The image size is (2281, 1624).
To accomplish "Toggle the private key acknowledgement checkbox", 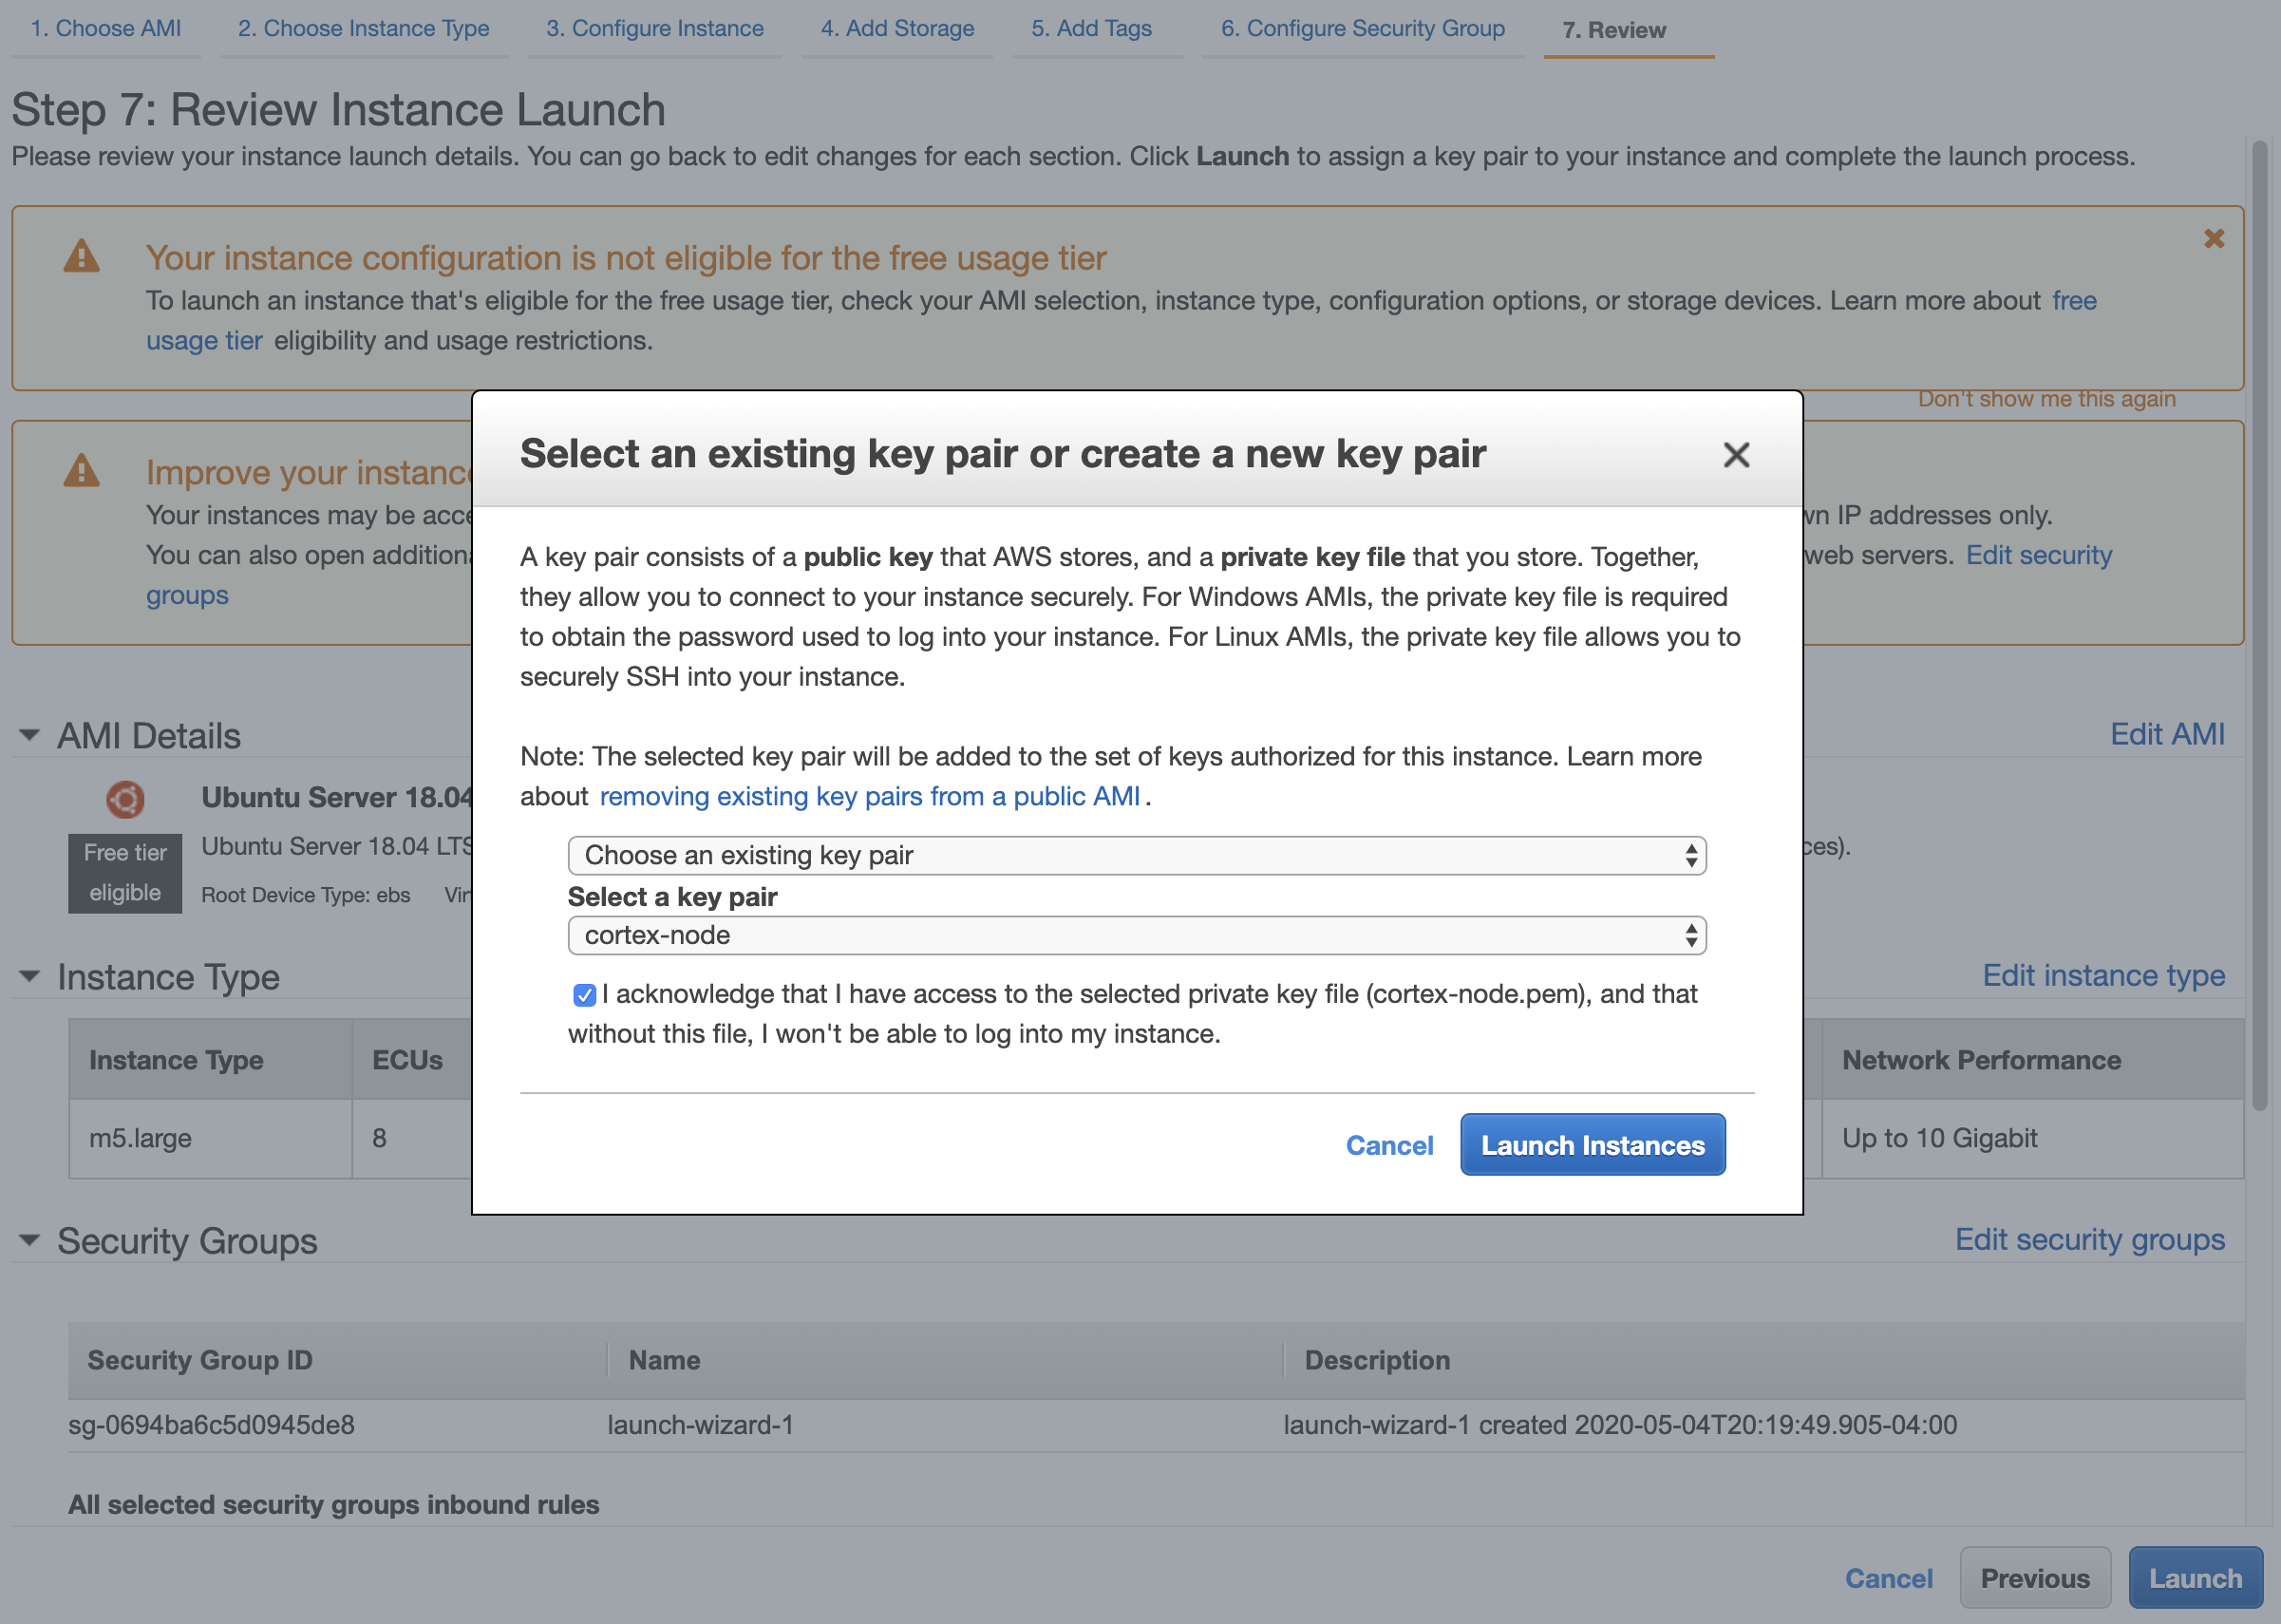I will (x=584, y=995).
